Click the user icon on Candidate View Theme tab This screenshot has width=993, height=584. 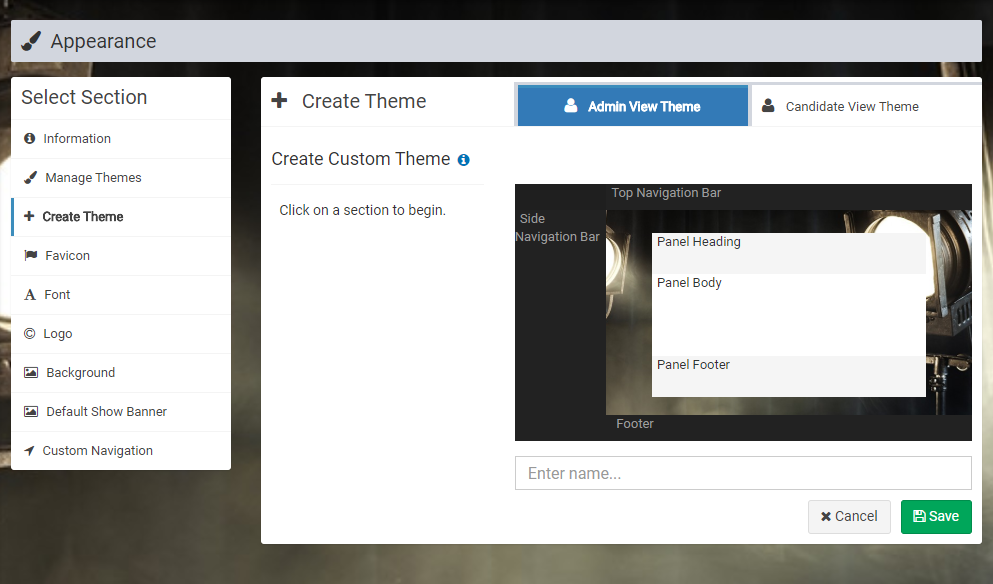pyautogui.click(x=768, y=106)
